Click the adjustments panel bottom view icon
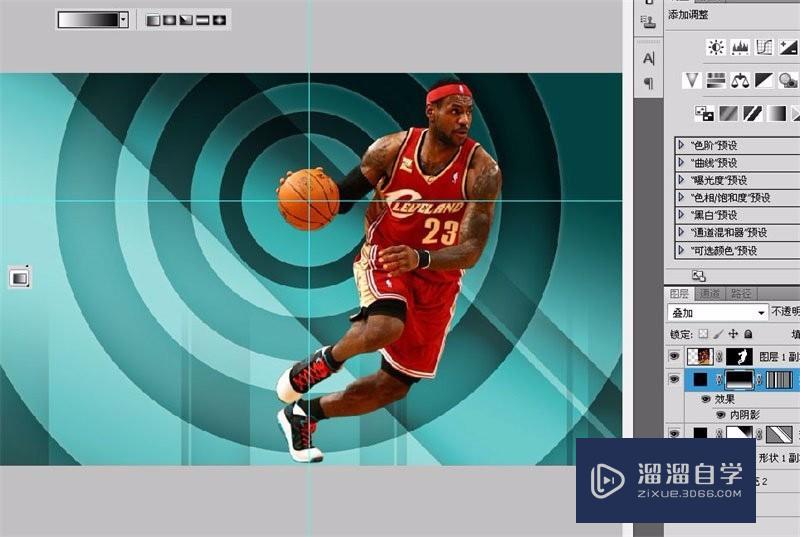Viewport: 800px width, 537px height. [x=698, y=276]
